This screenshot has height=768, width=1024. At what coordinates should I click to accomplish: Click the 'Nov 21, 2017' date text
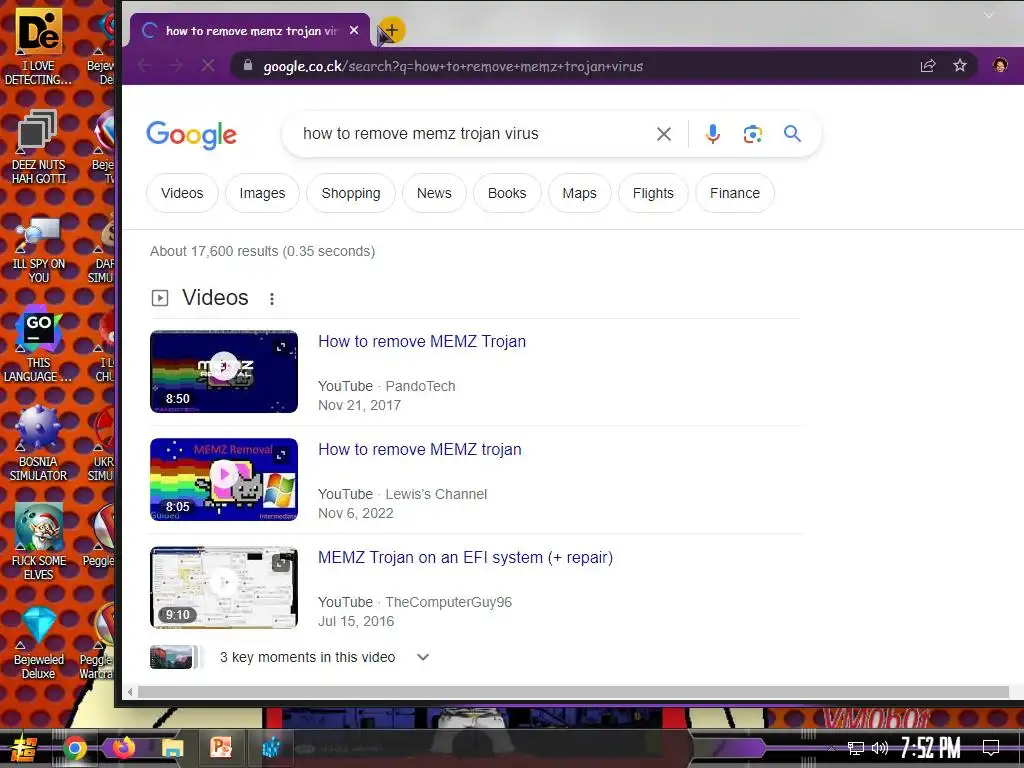359,406
